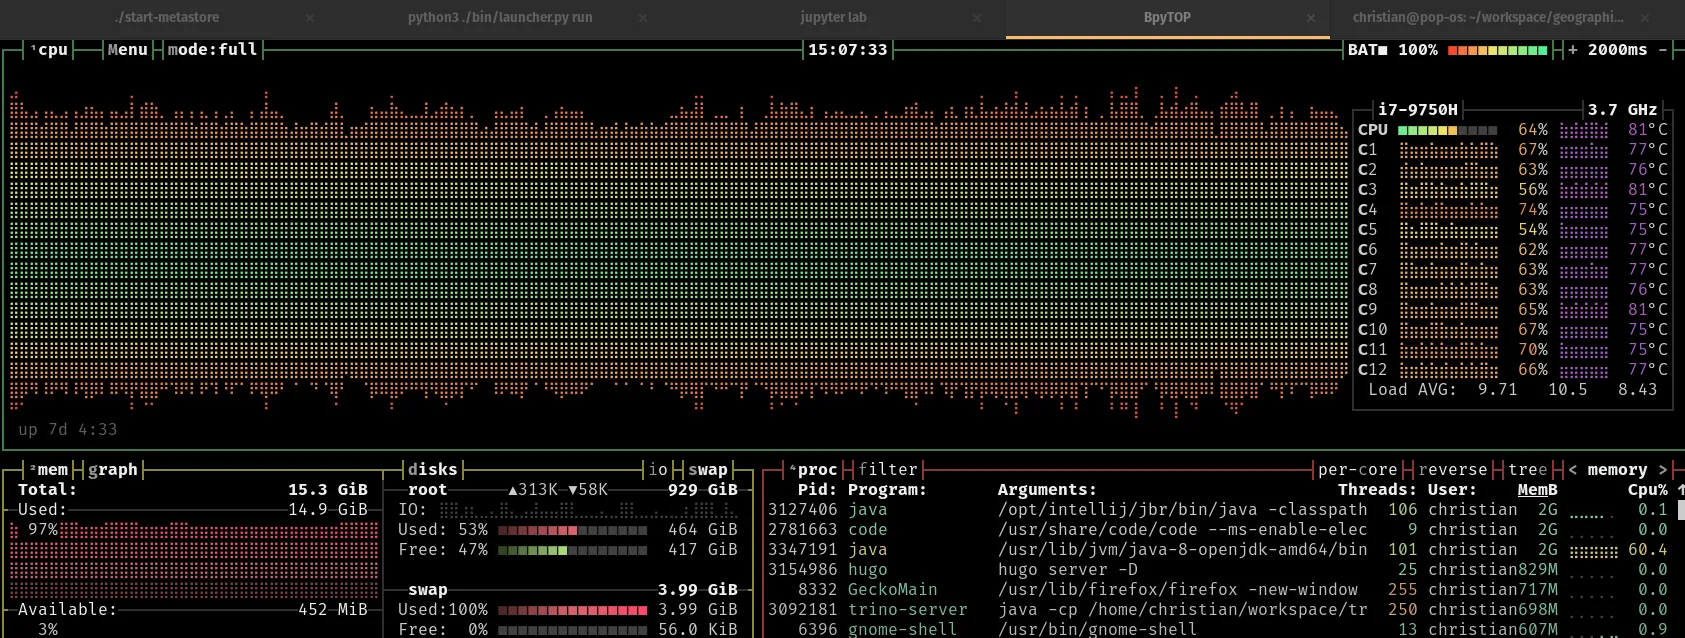Decrease update interval with the minus sign
Image resolution: width=1685 pixels, height=638 pixels.
point(1663,50)
